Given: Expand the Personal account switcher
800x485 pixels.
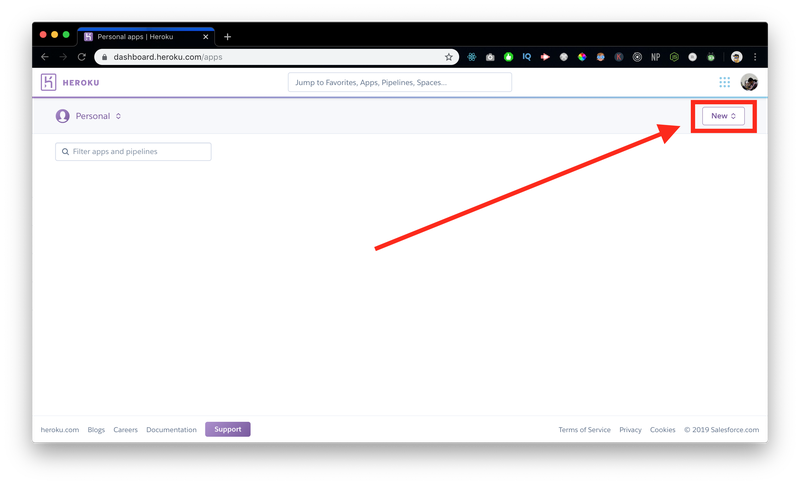Looking at the screenshot, I should point(98,116).
